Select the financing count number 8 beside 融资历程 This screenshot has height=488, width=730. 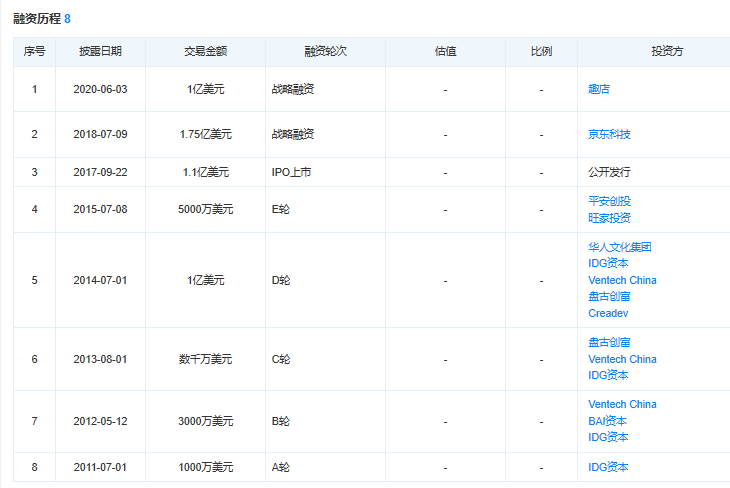tap(68, 19)
